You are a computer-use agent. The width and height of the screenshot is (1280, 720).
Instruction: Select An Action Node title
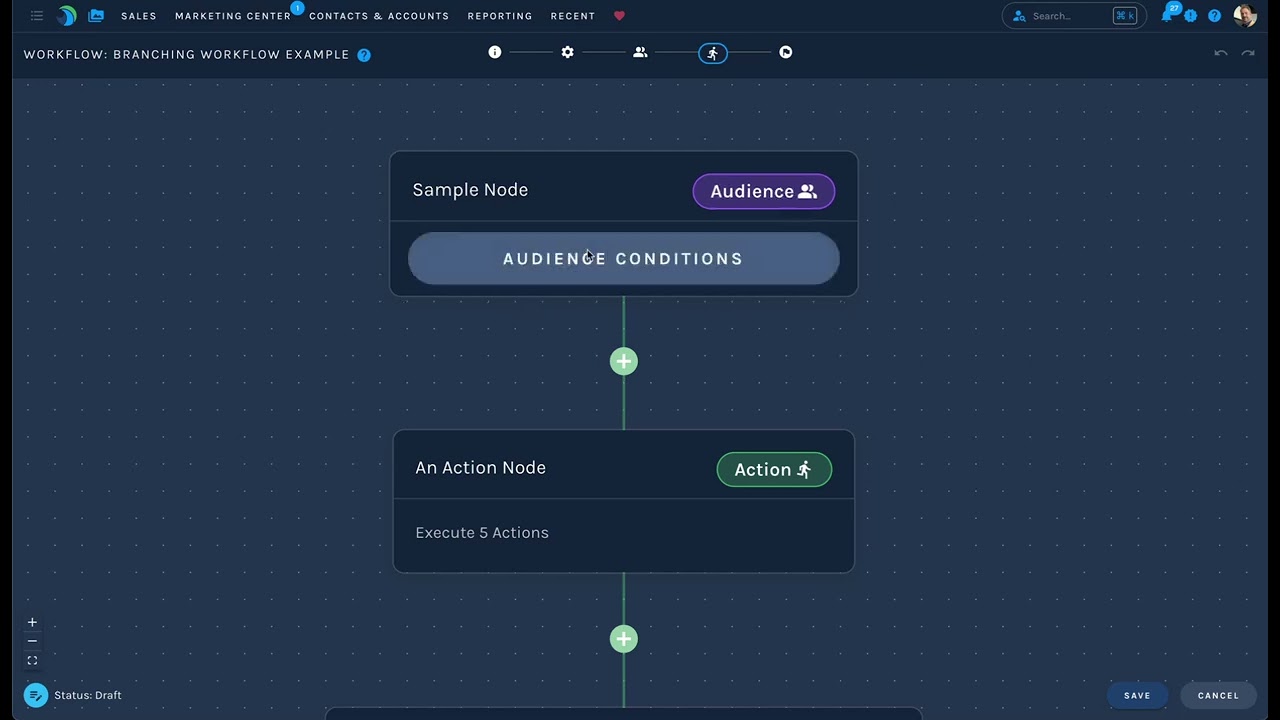tap(480, 468)
